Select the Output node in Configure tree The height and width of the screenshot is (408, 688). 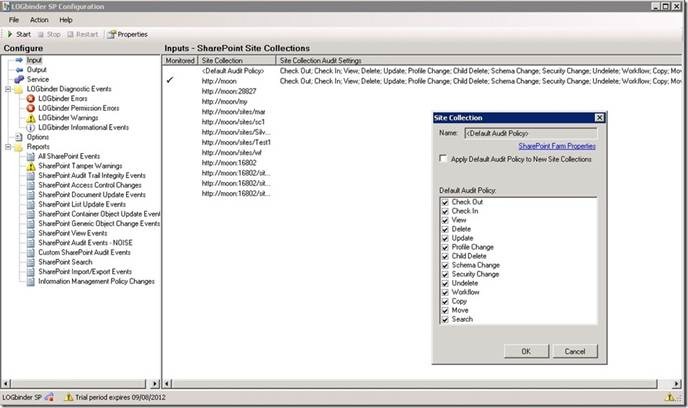(36, 70)
